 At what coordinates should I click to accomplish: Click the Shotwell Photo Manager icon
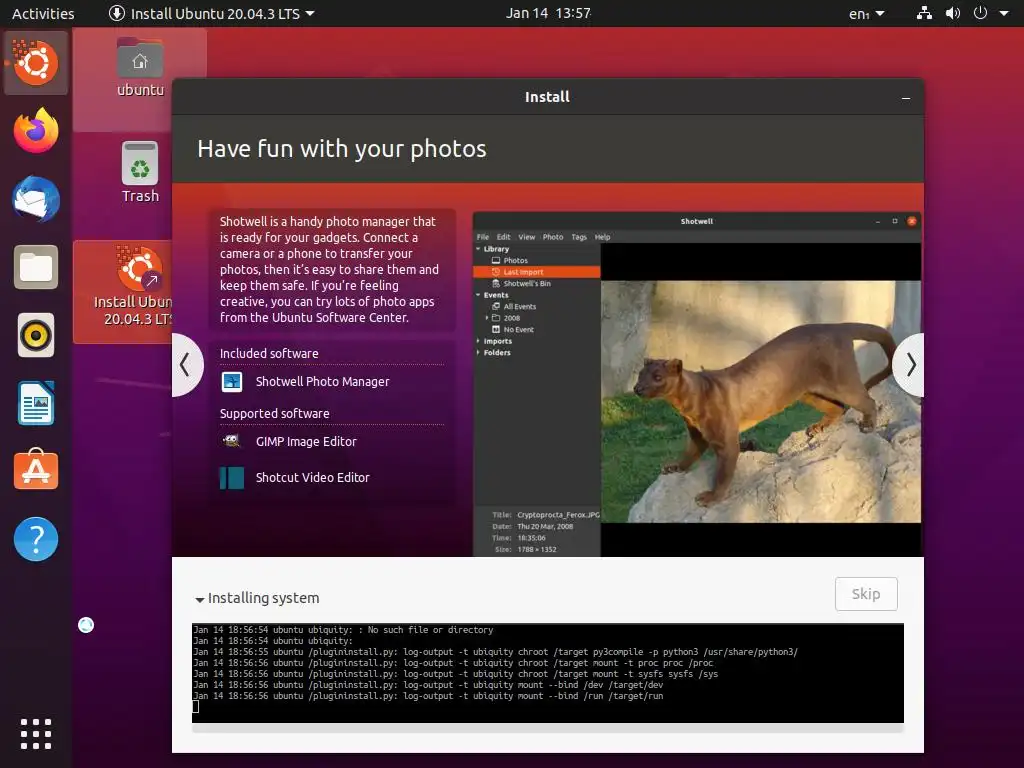tap(232, 381)
